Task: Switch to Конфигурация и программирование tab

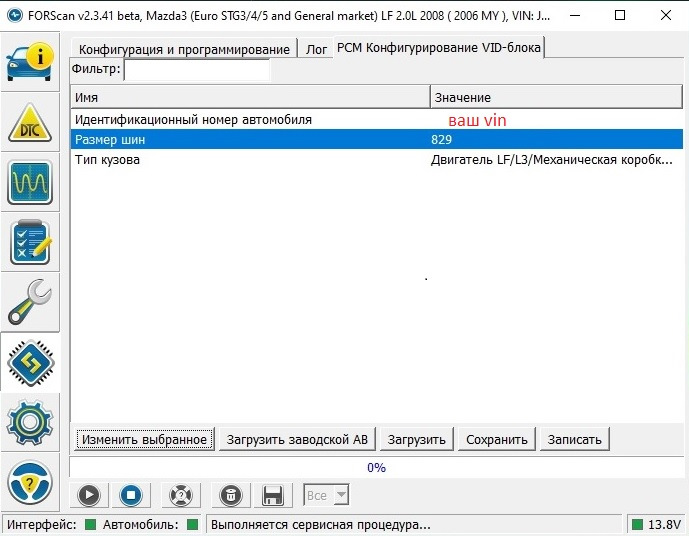Action: pyautogui.click(x=184, y=49)
